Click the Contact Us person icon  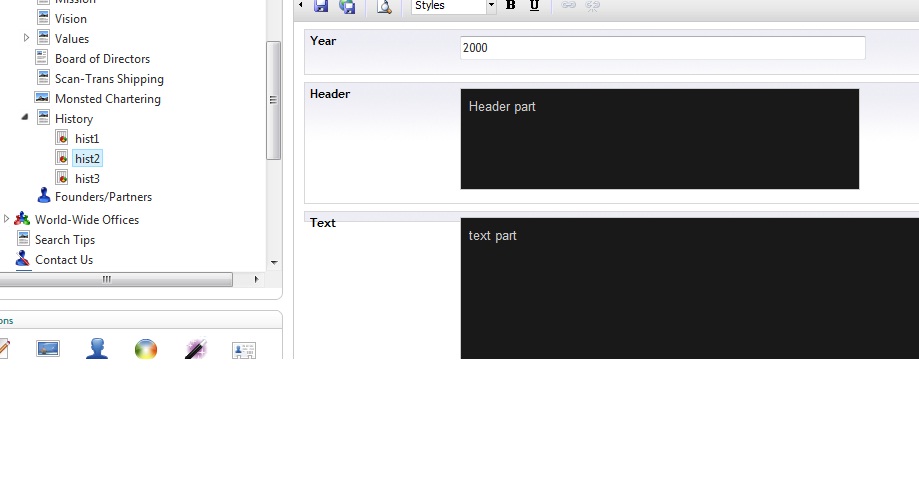[x=22, y=258]
